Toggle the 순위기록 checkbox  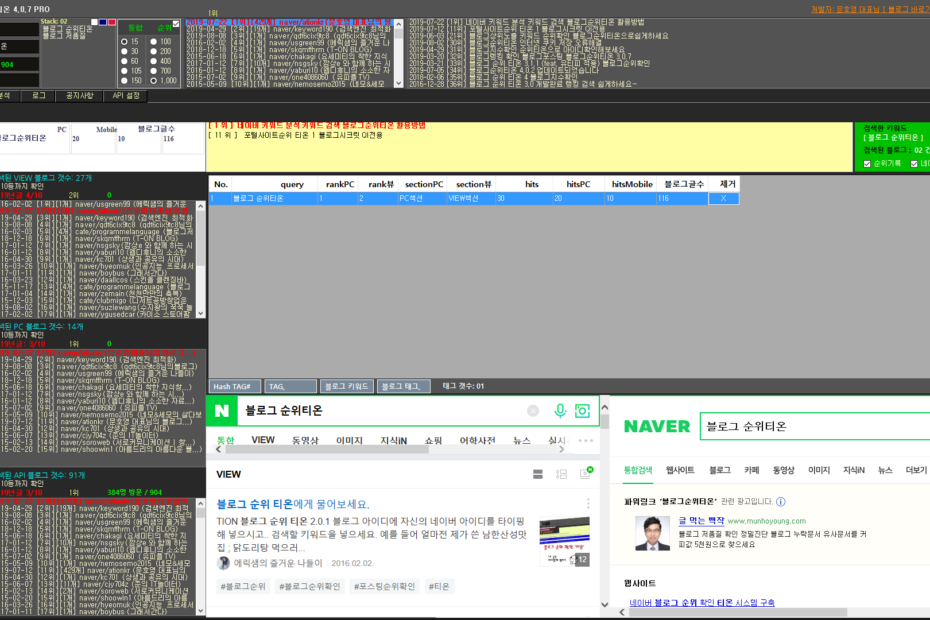point(867,164)
